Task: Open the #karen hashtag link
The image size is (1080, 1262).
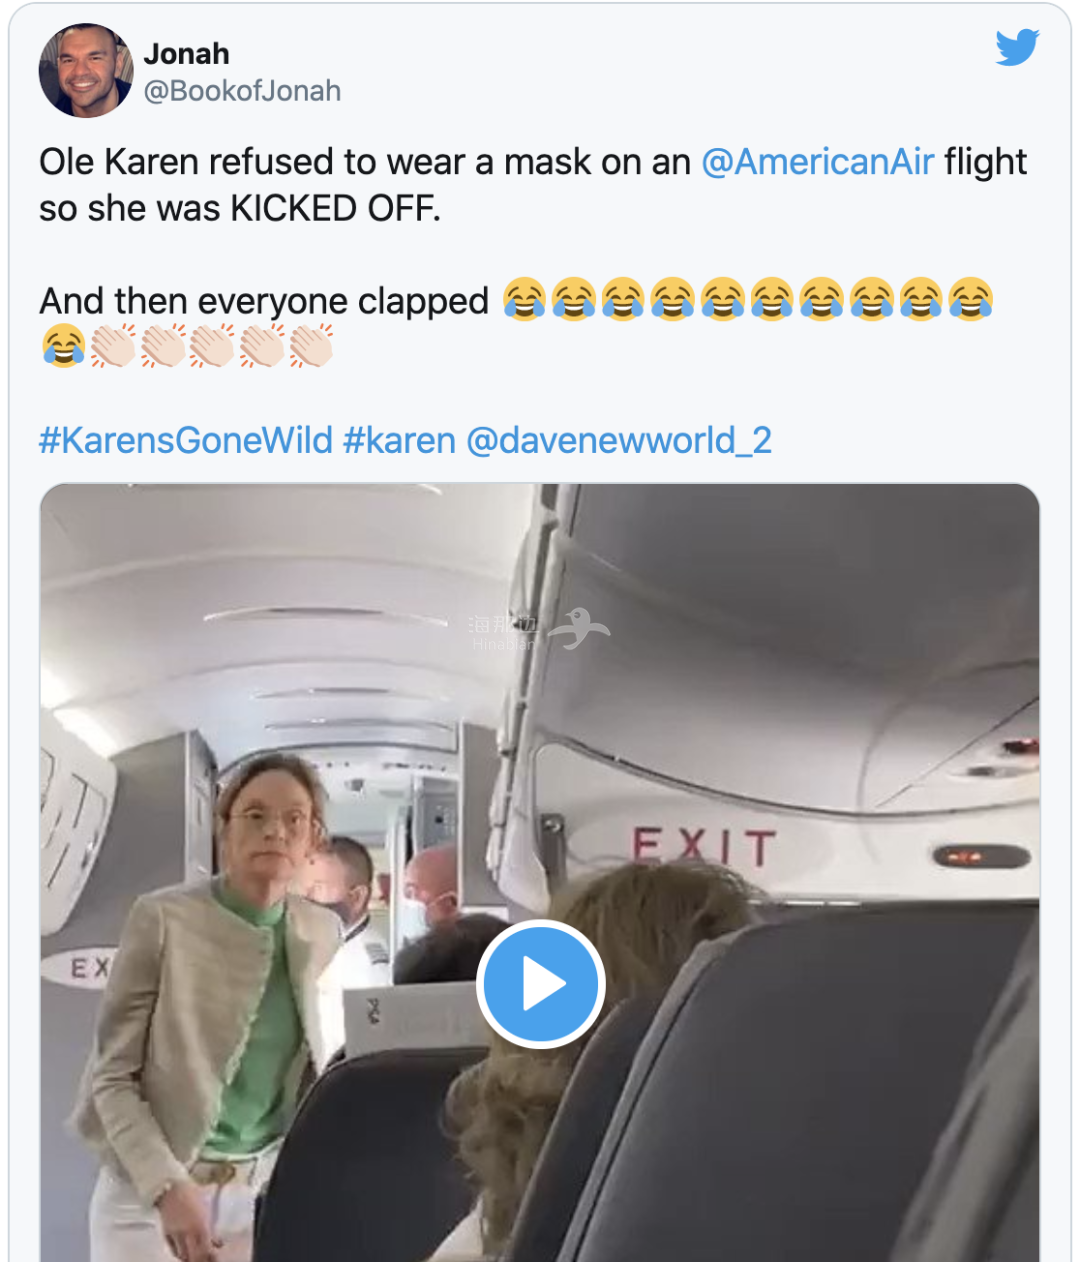Action: coord(399,440)
